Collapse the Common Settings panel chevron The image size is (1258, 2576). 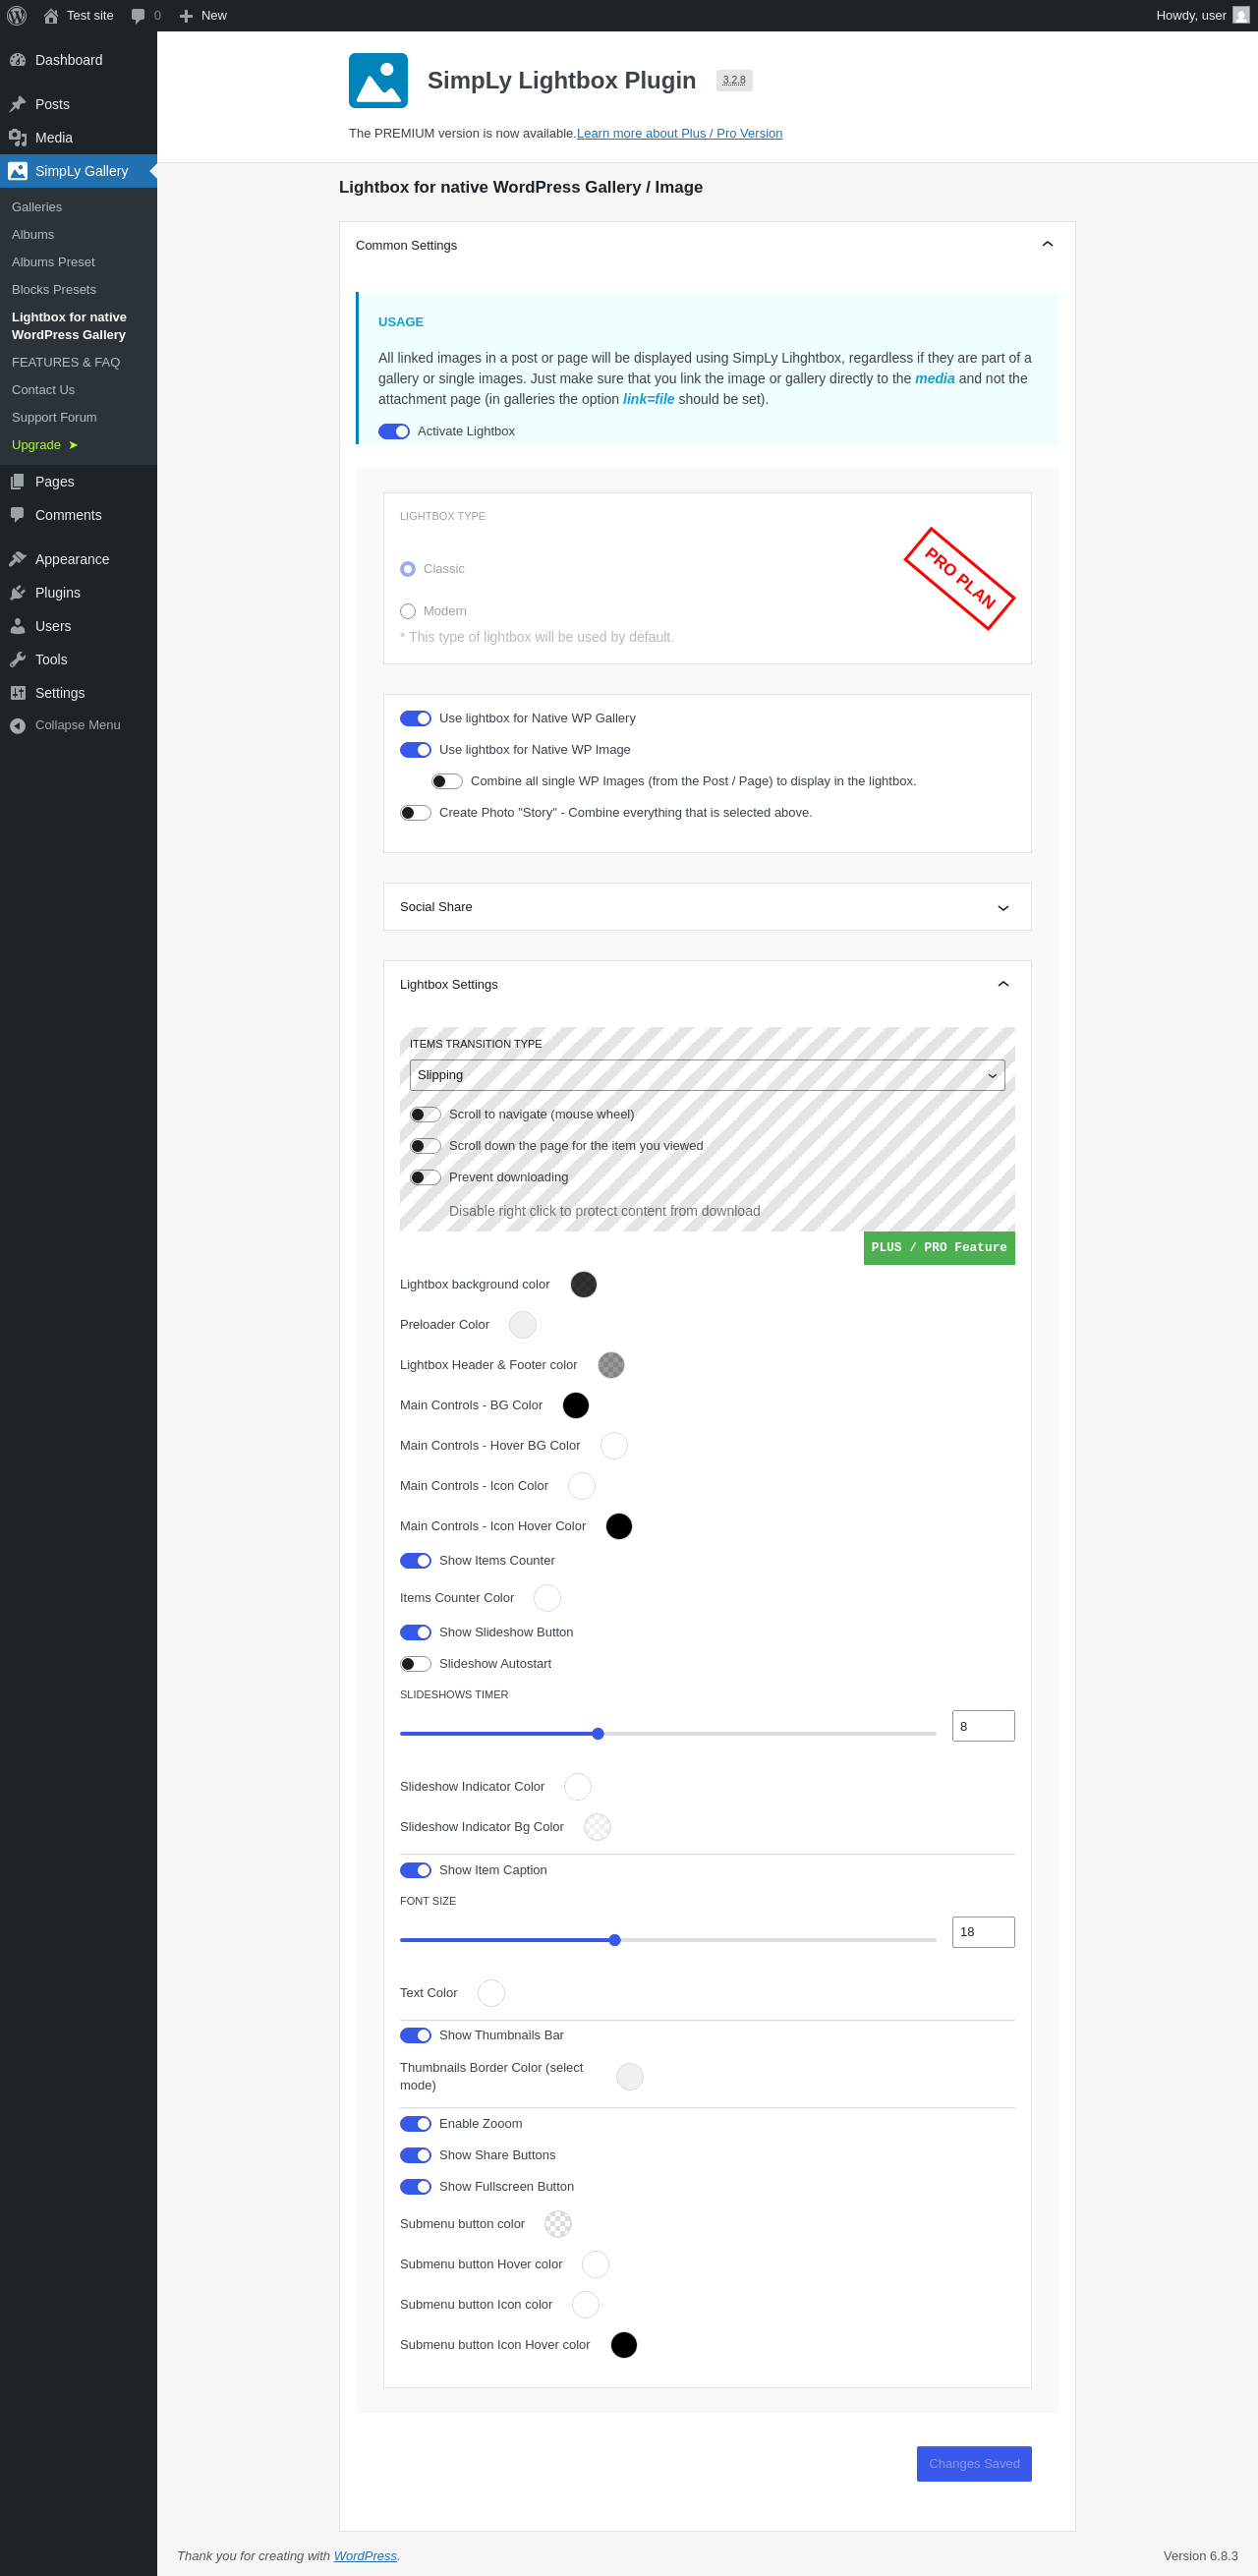point(1047,245)
